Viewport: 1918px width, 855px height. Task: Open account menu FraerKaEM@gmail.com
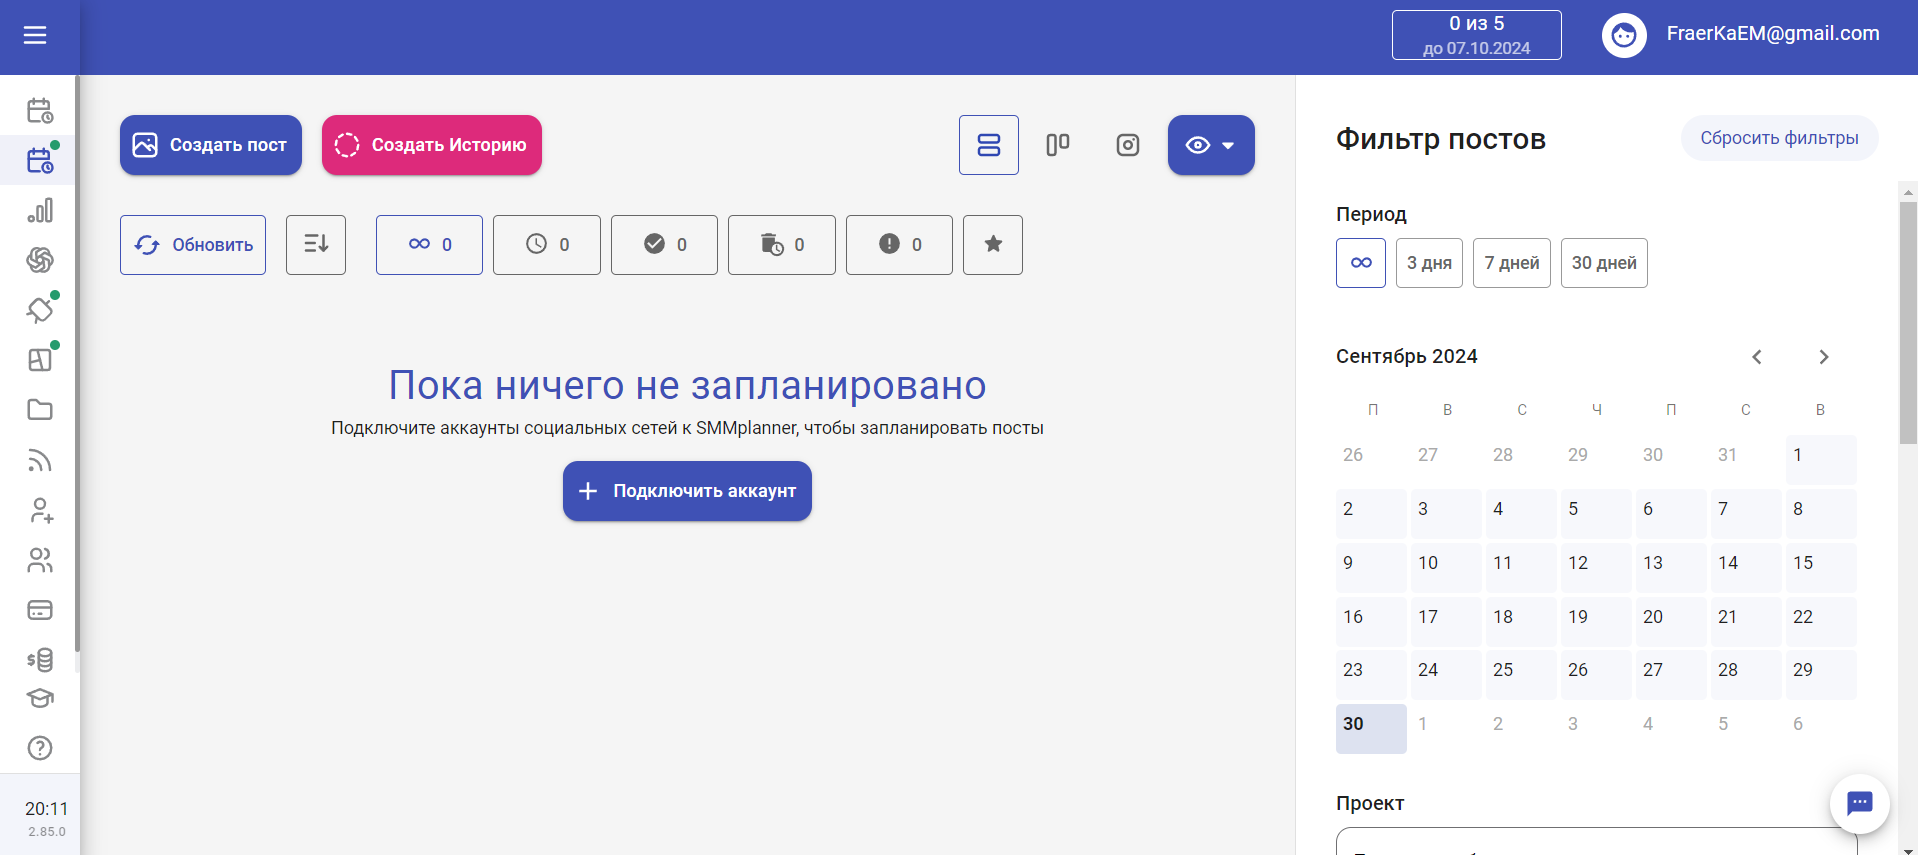coord(1773,34)
